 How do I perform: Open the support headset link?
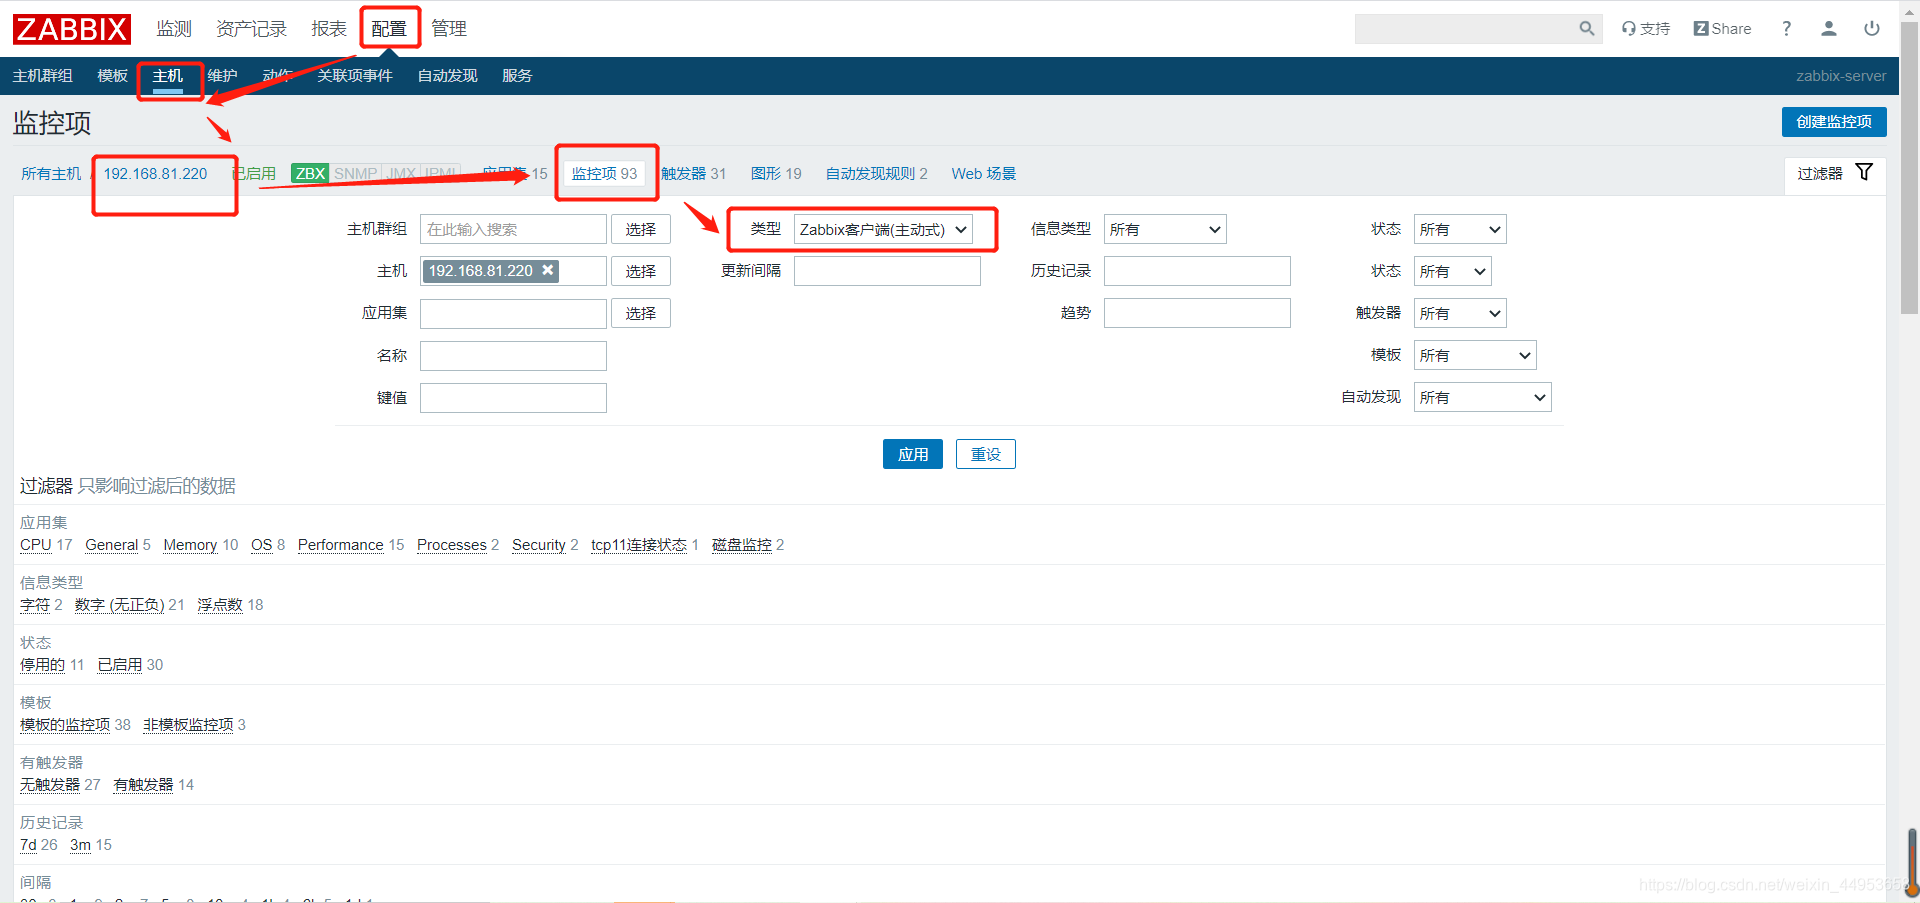tap(1646, 29)
